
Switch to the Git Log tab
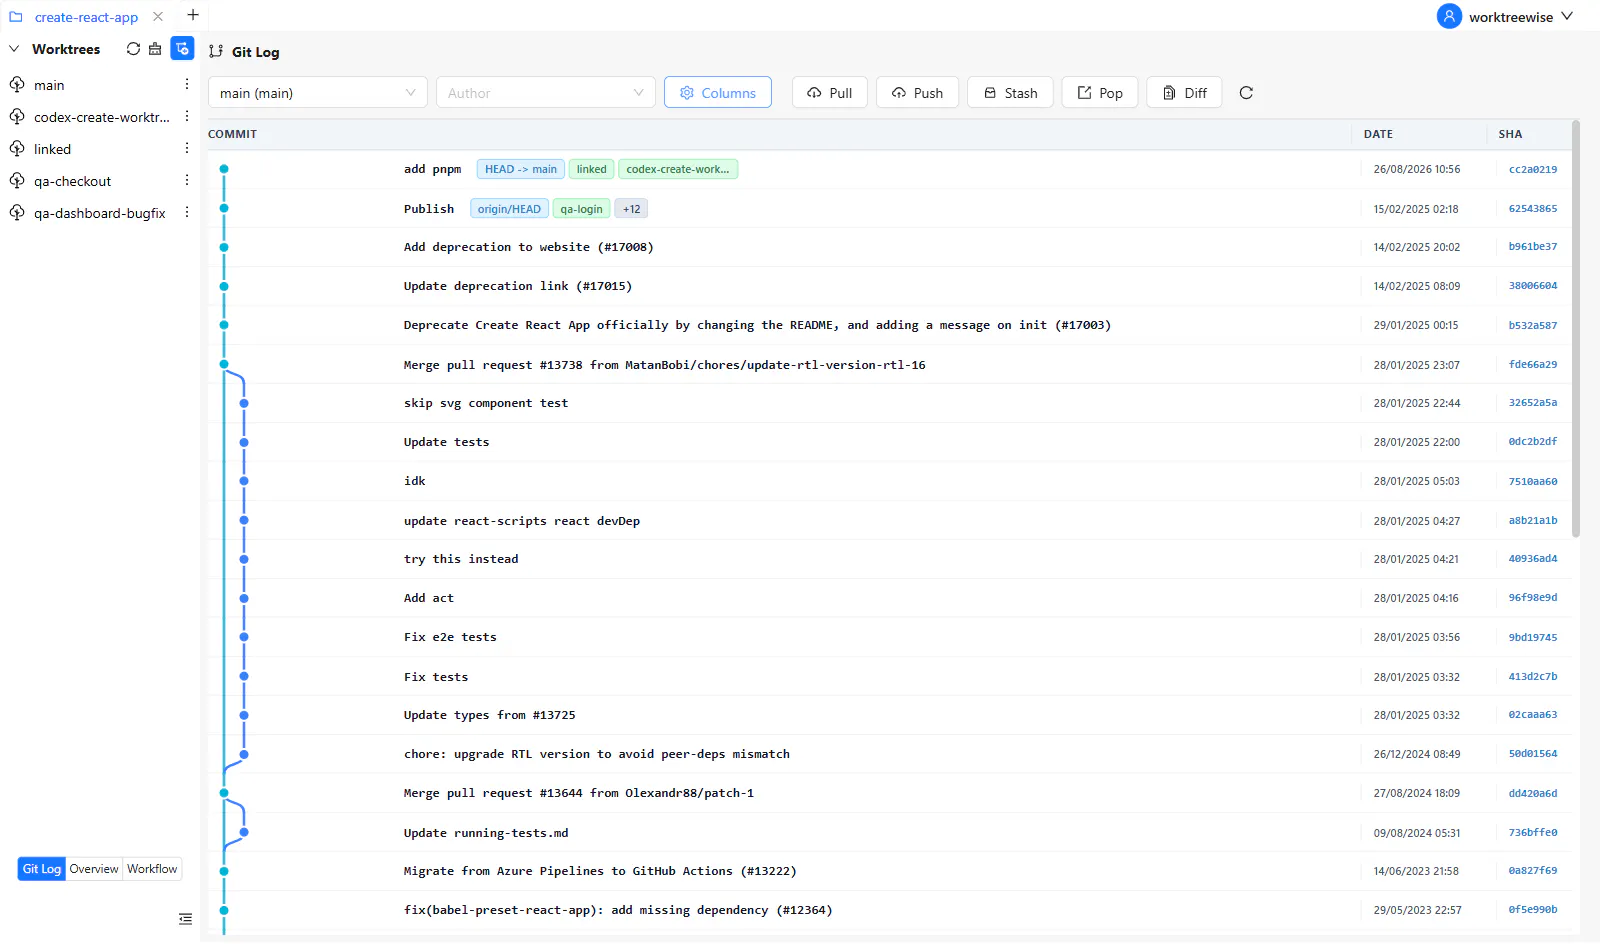(42, 869)
